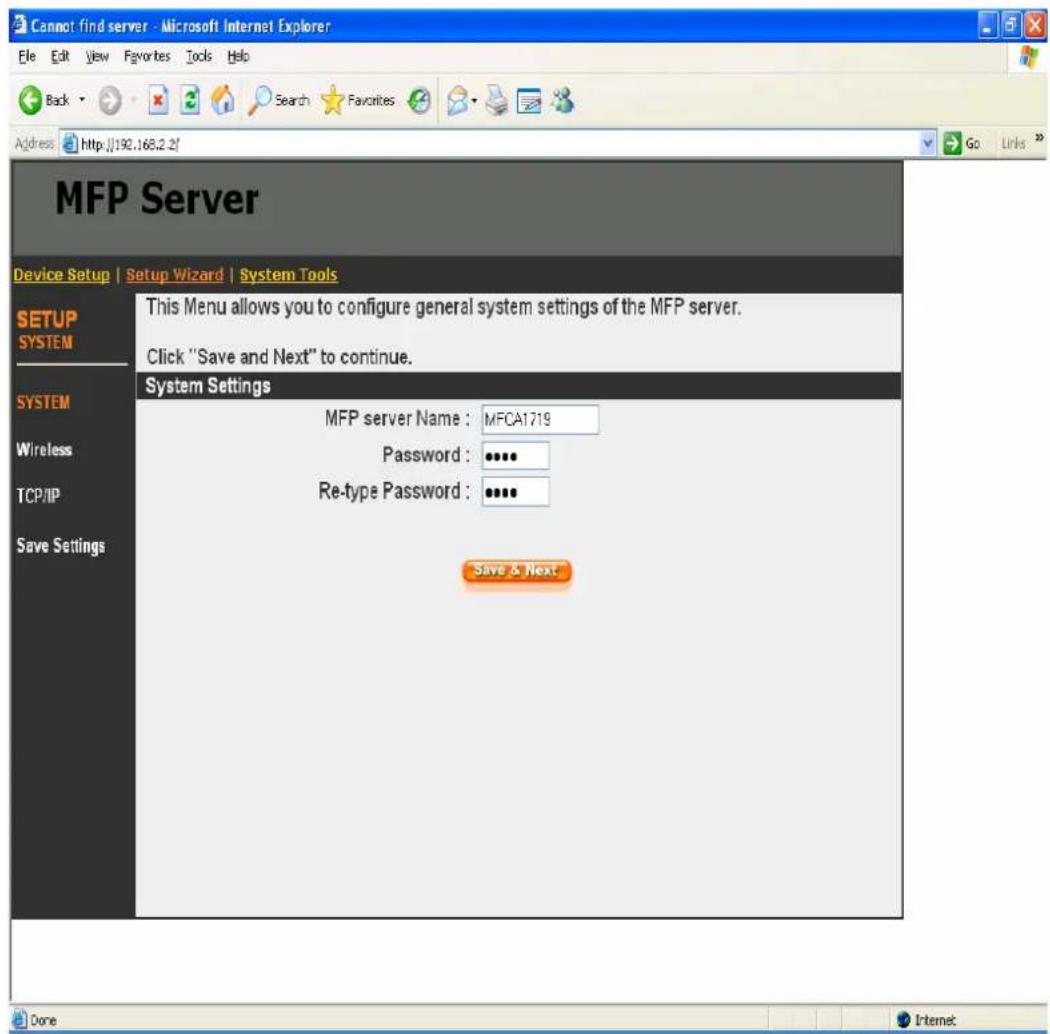Open the Help menu

[x=238, y=56]
